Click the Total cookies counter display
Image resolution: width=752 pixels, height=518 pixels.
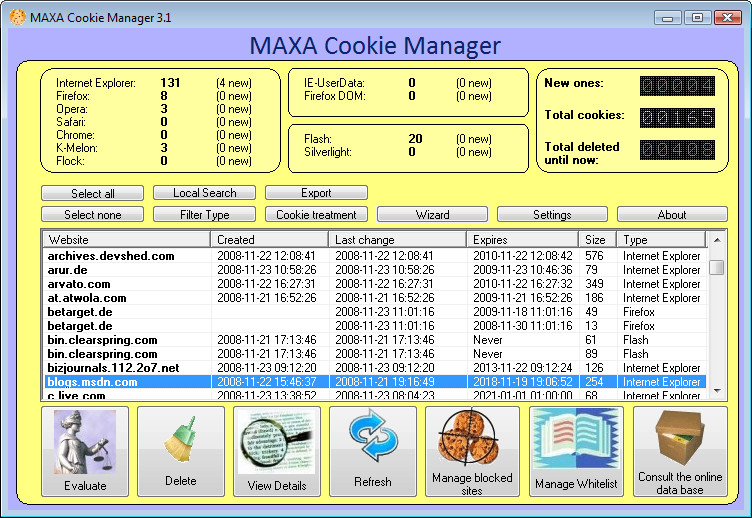click(x=677, y=118)
